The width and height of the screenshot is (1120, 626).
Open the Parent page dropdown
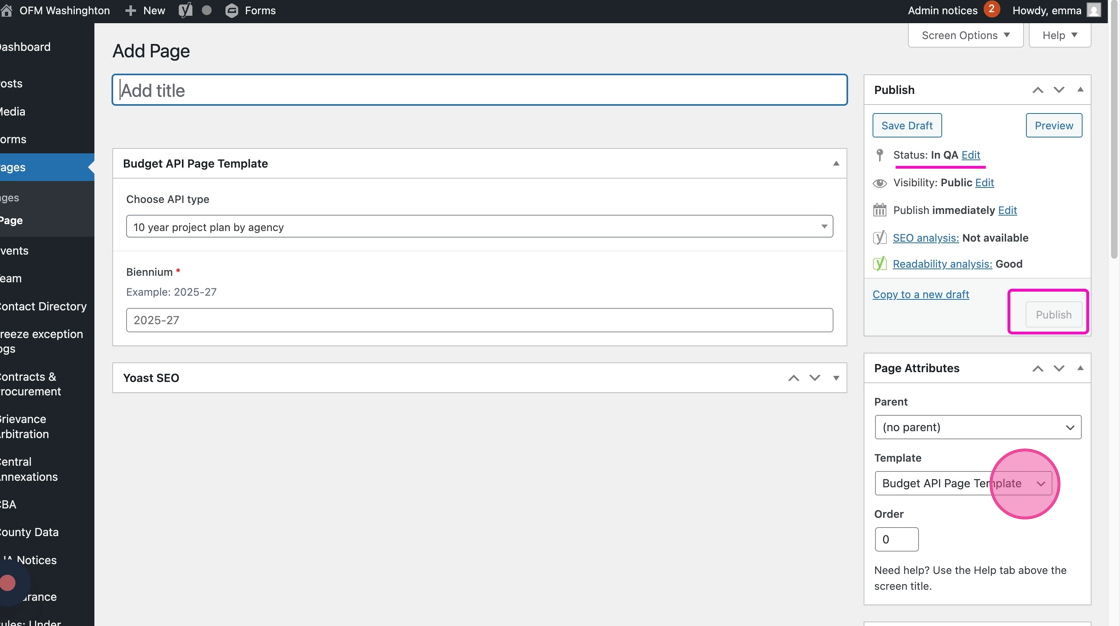click(977, 427)
